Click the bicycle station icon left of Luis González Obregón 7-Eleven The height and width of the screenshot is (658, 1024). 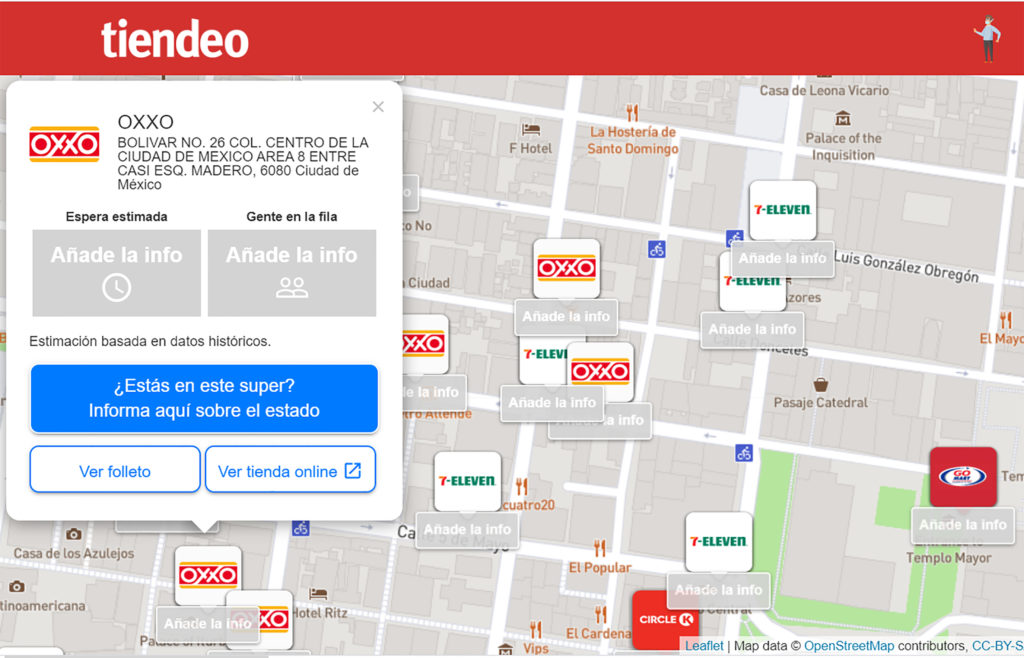point(735,238)
